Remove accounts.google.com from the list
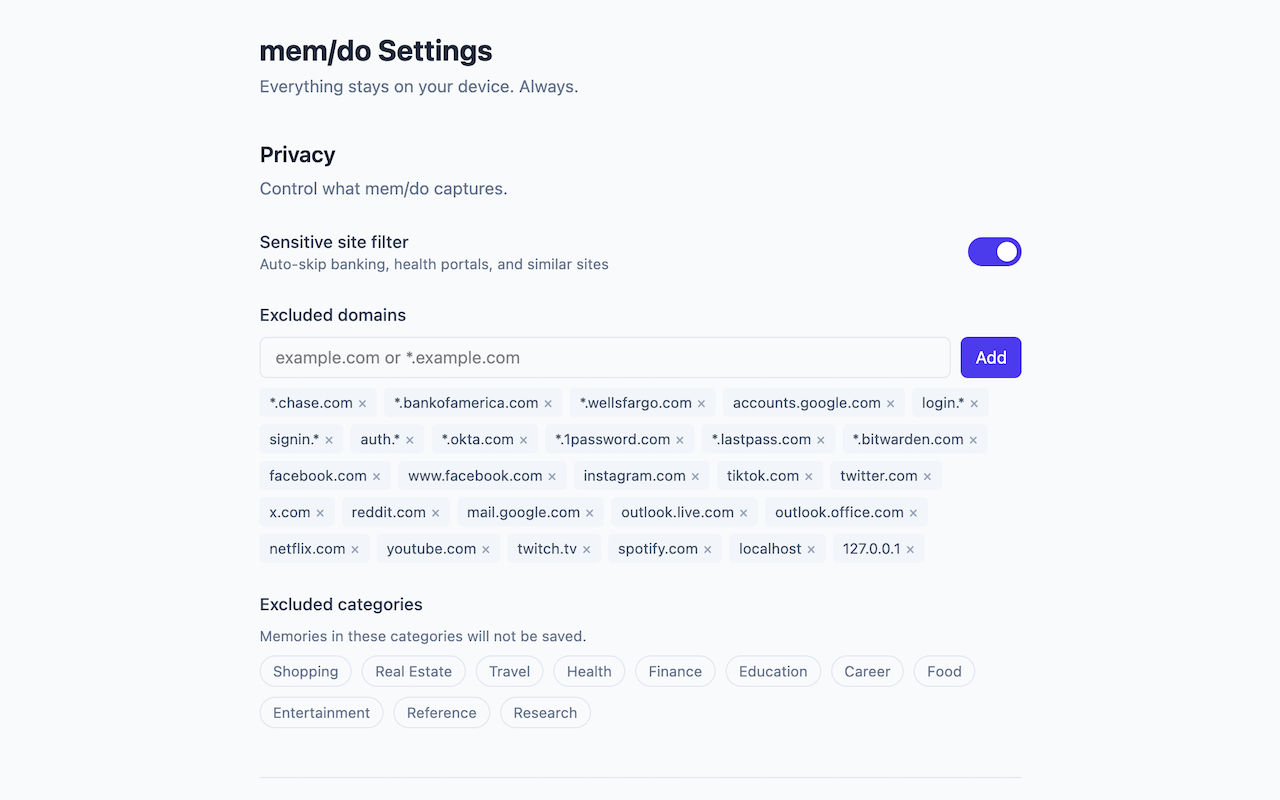 [x=891, y=402]
